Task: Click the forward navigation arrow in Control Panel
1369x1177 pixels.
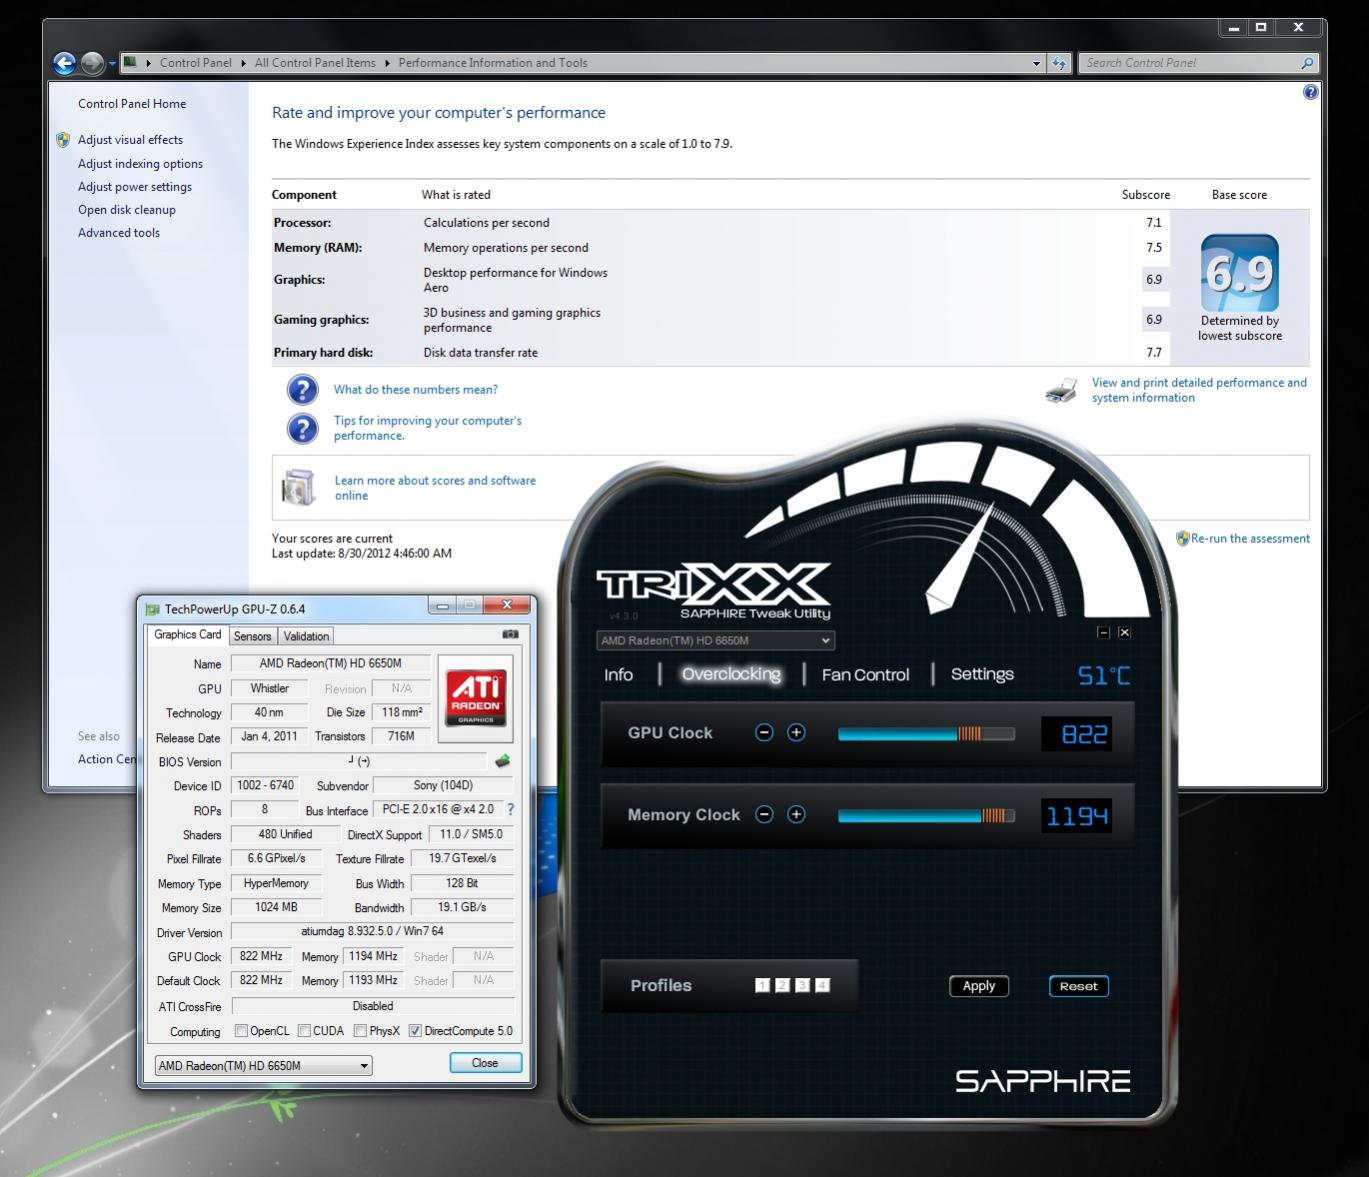Action: point(92,63)
